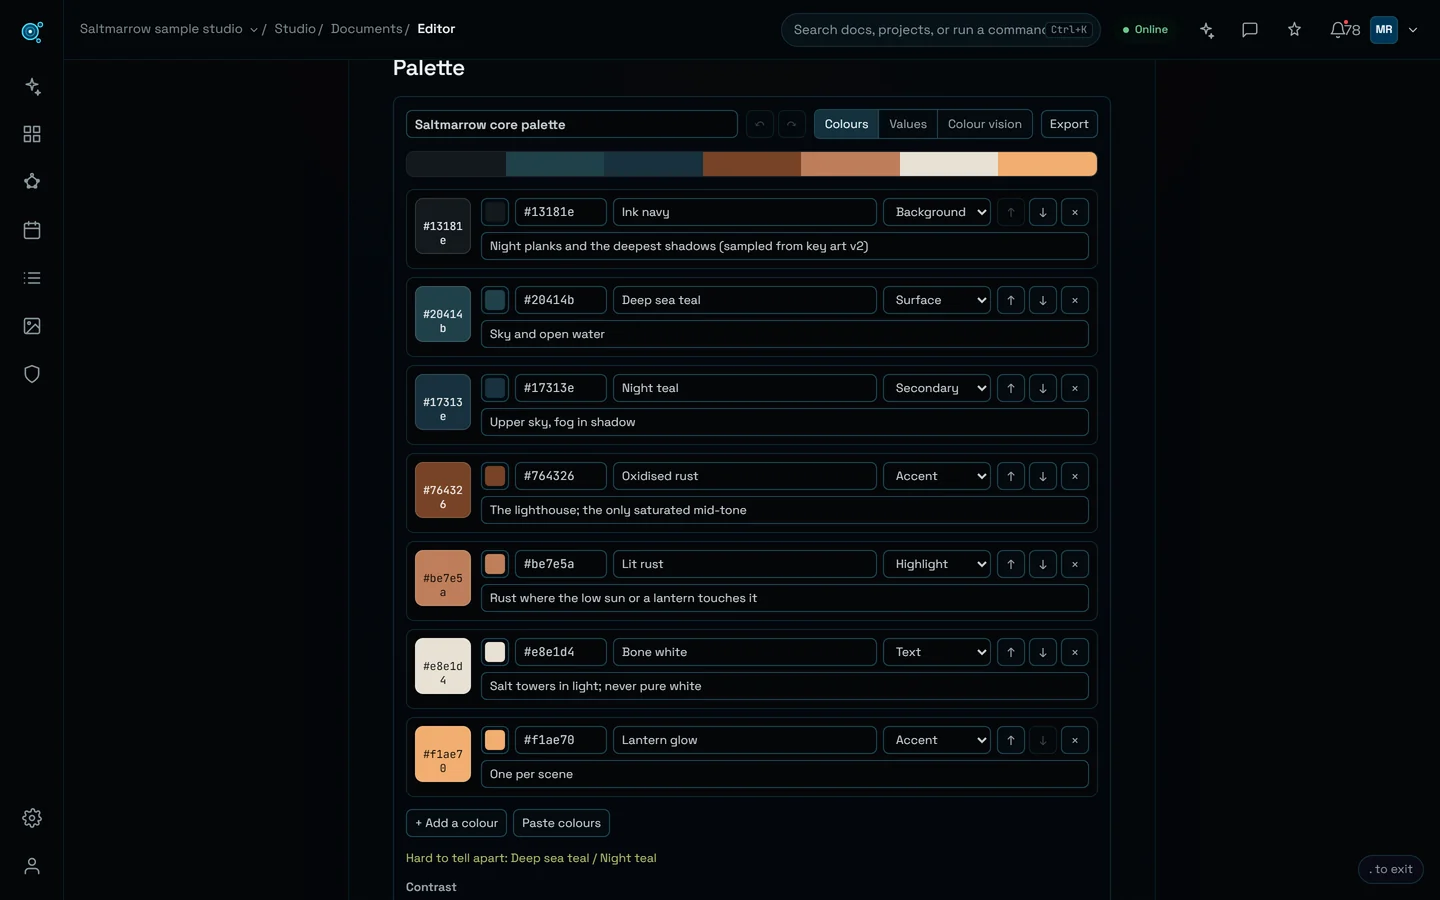Click Paste colours button
Viewport: 1440px width, 900px height.
pyautogui.click(x=561, y=823)
